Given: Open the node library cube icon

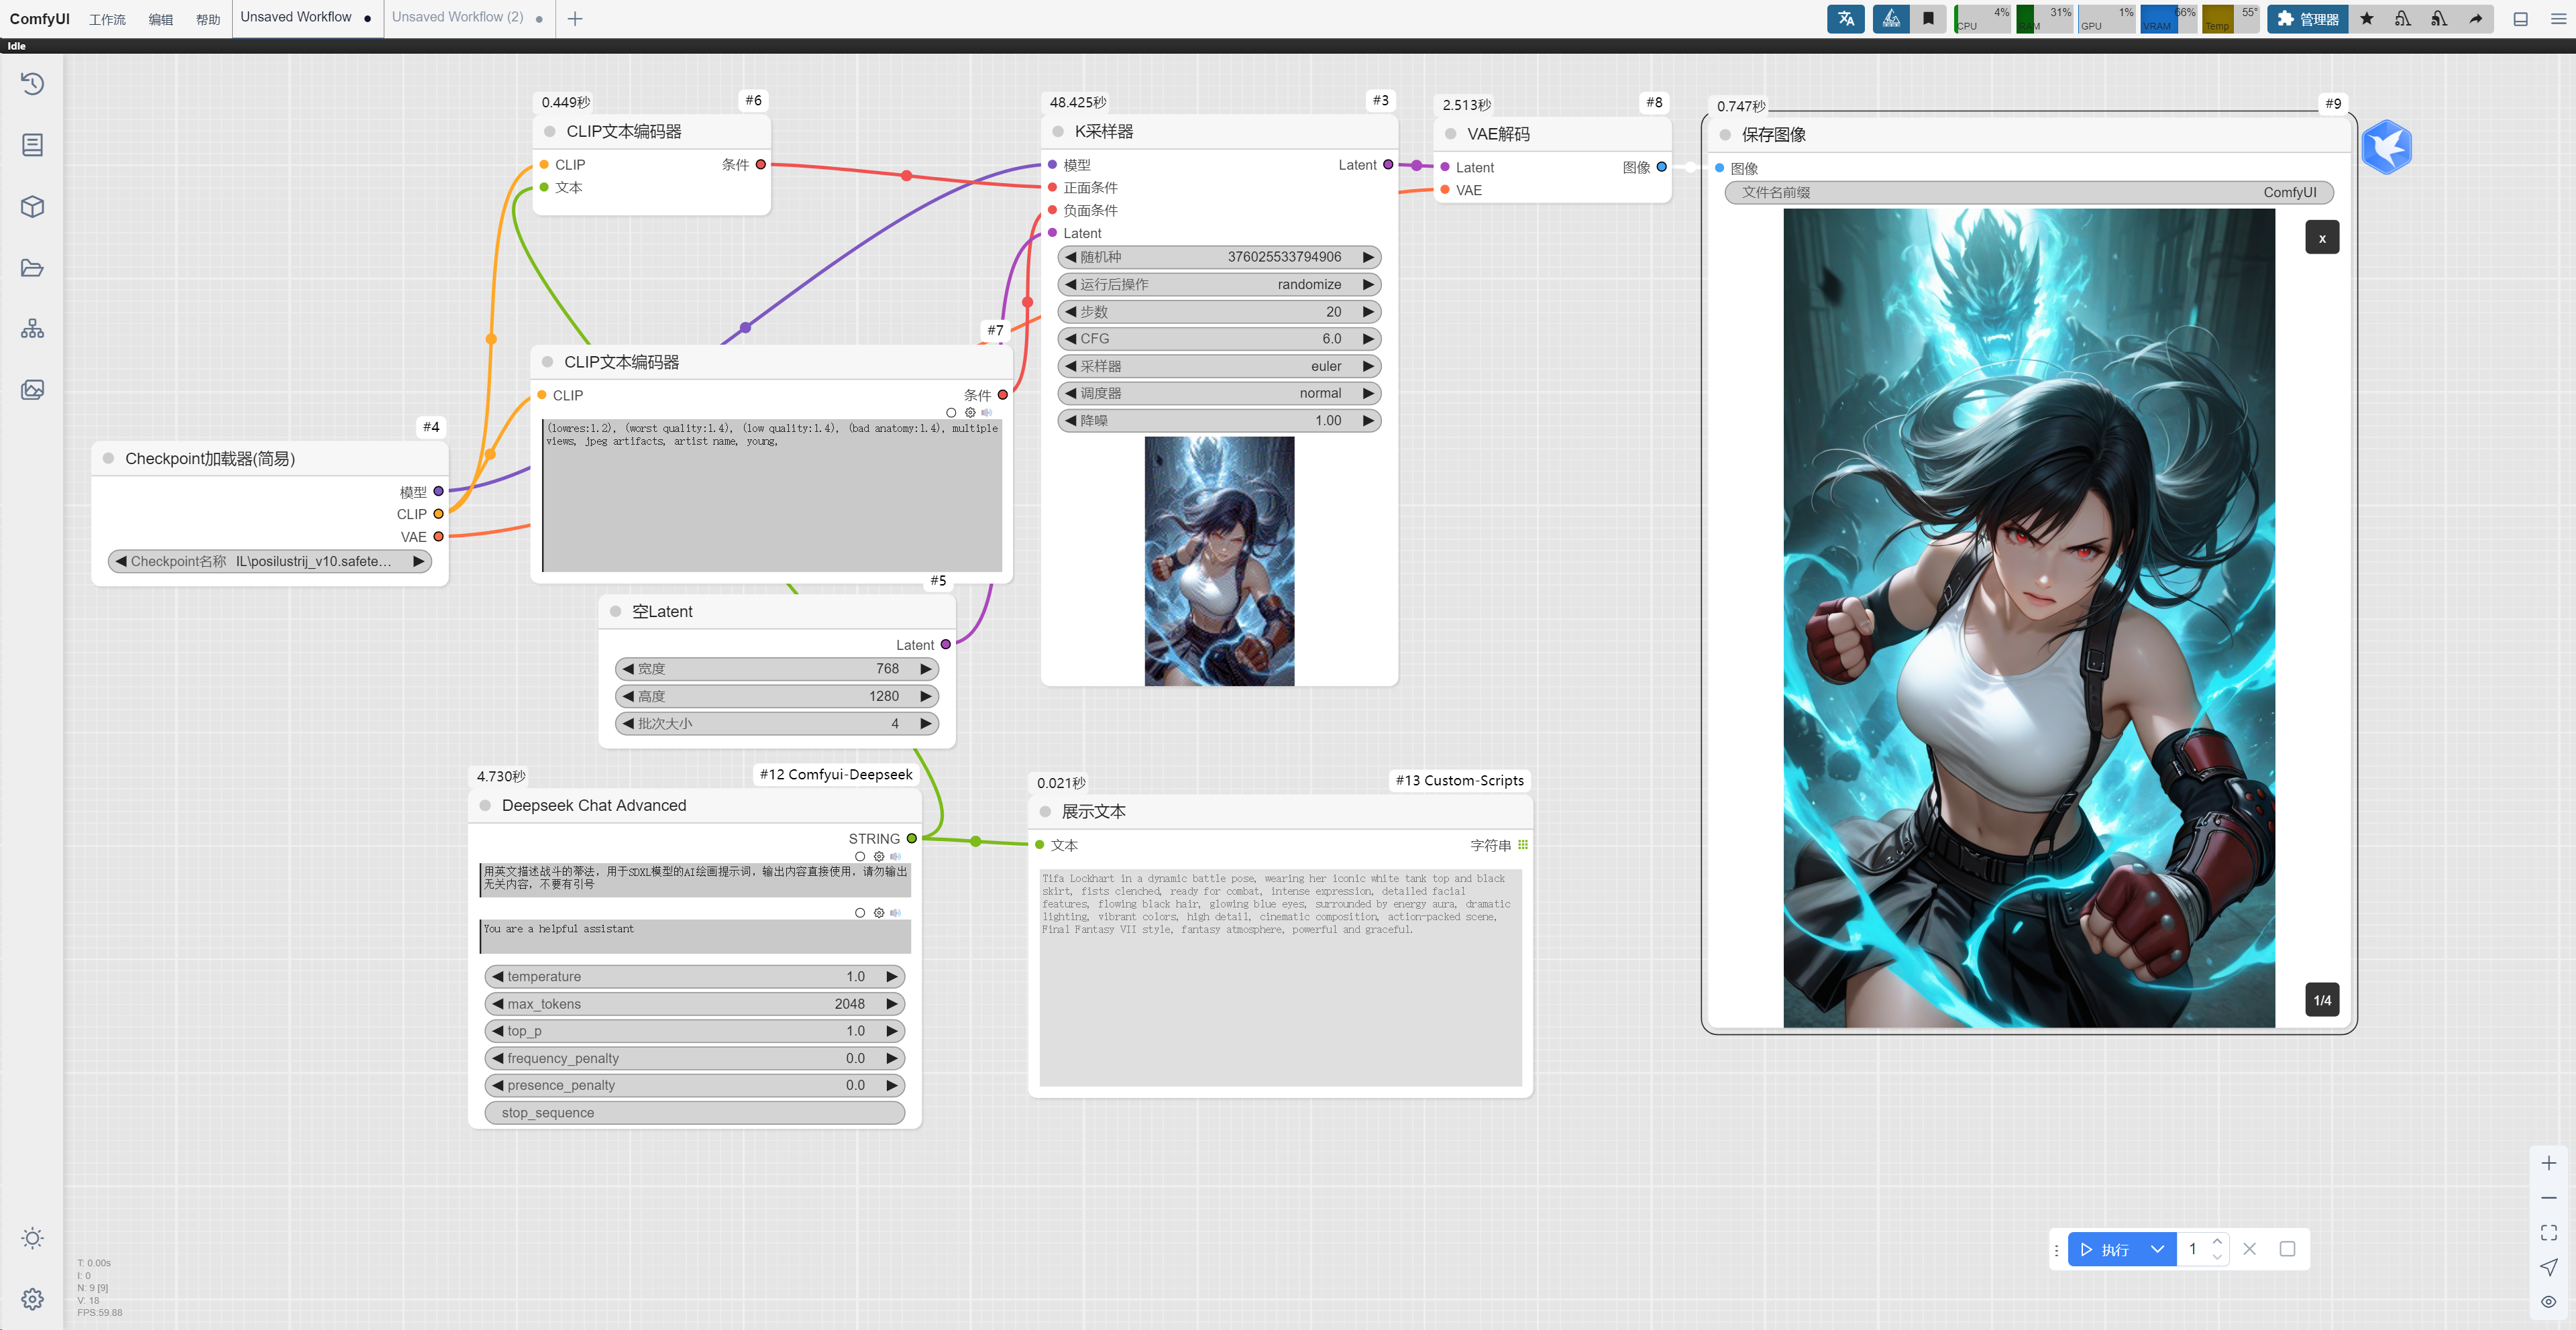Looking at the screenshot, I should (x=32, y=206).
